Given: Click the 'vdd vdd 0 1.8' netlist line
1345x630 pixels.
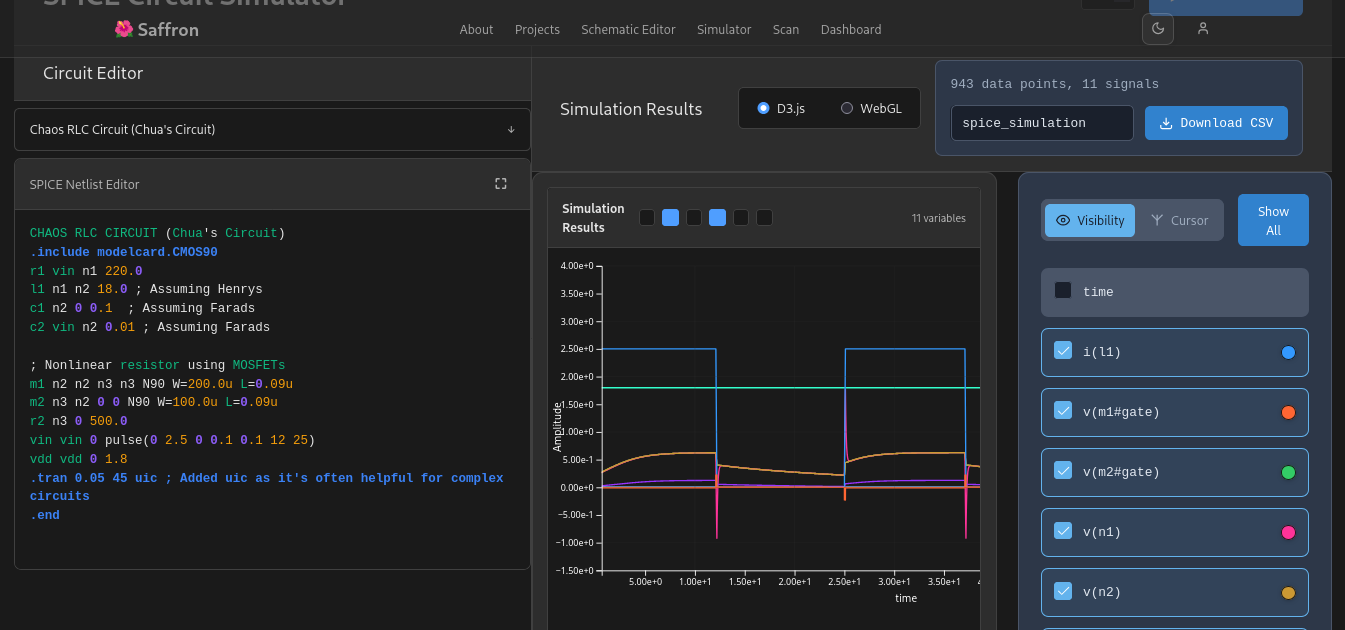Looking at the screenshot, I should pyautogui.click(x=79, y=459).
